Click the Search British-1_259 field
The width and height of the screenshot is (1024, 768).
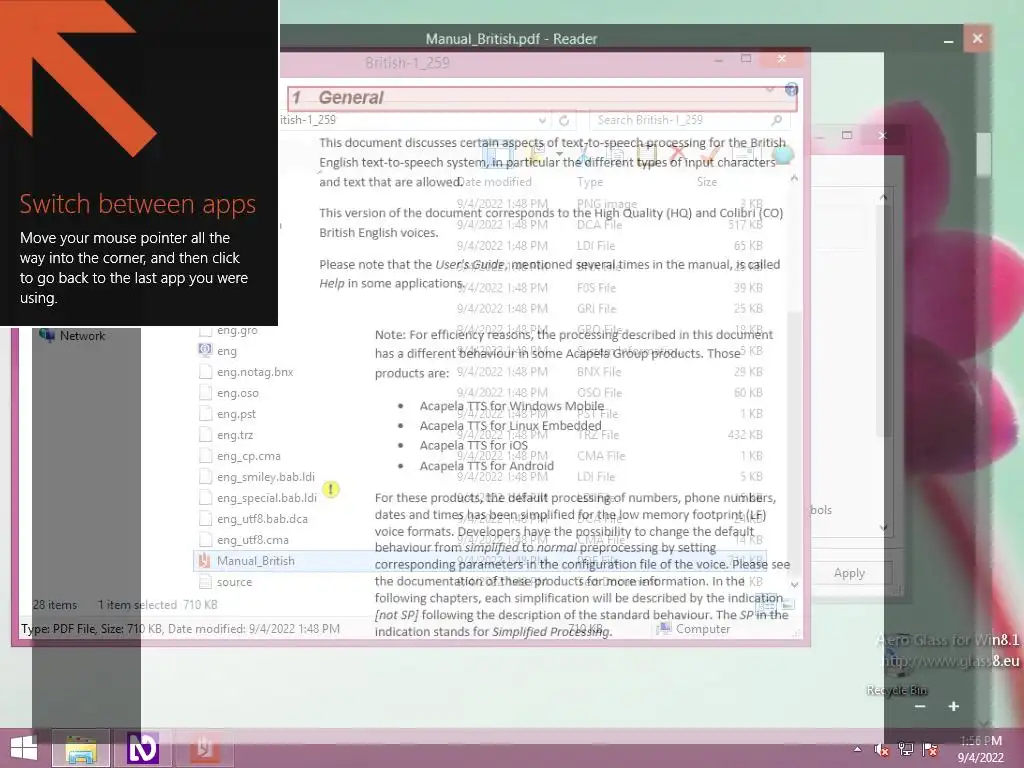[689, 120]
